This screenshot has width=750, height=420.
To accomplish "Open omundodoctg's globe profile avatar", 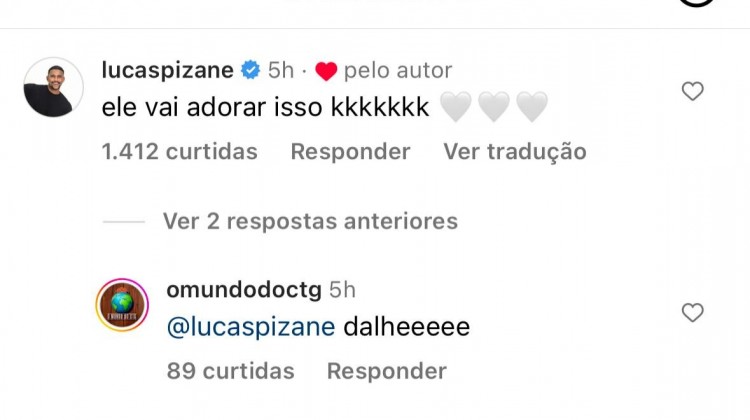I will coord(122,305).
